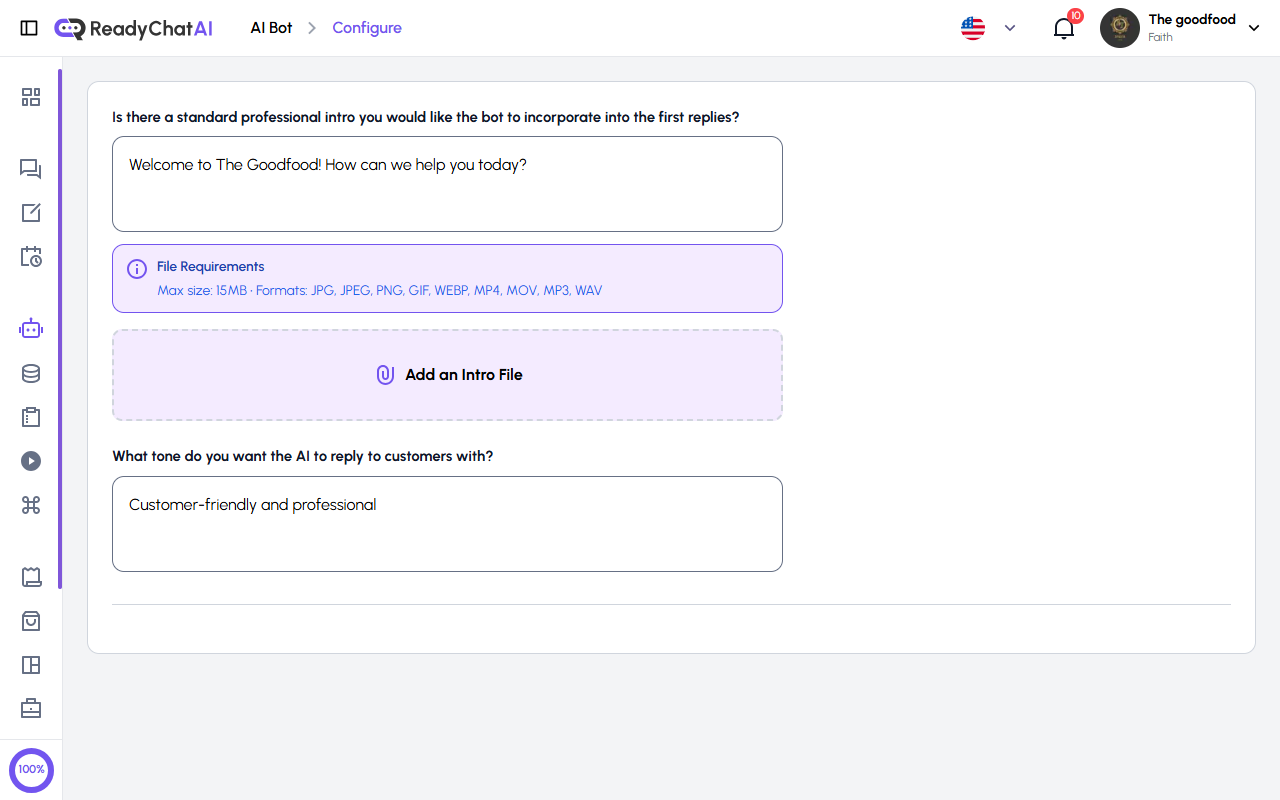This screenshot has height=800, width=1280.
Task: Select Configure in the breadcrumb
Action: pos(366,27)
